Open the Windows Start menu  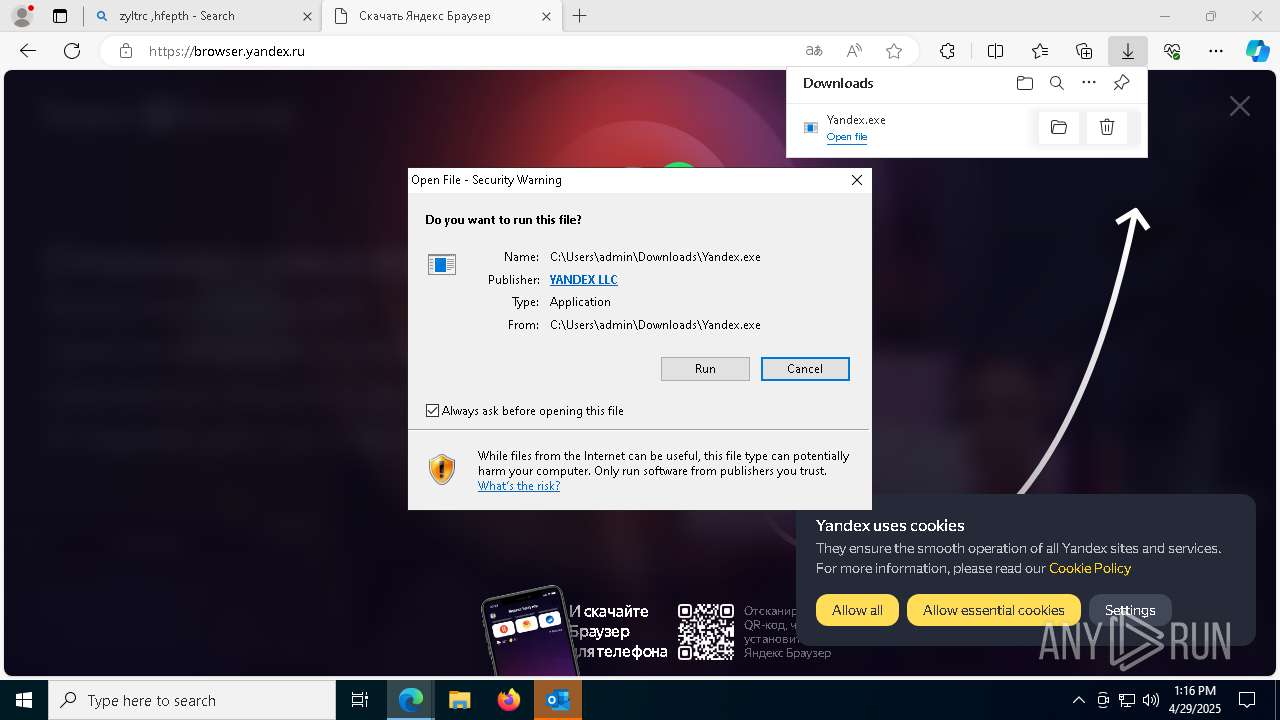point(24,700)
